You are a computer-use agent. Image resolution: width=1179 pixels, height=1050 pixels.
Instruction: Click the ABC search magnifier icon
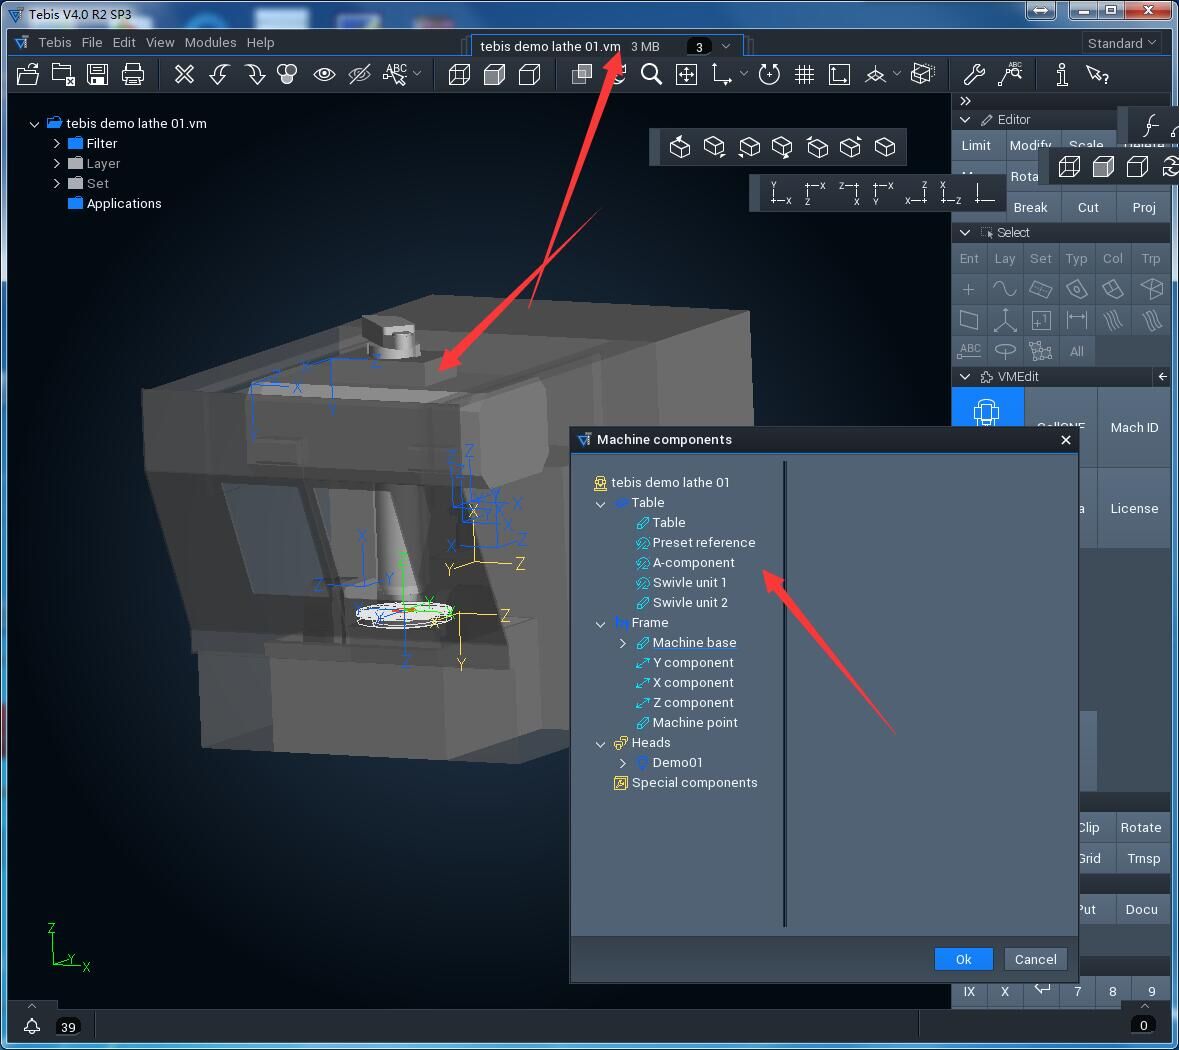[x=1010, y=73]
